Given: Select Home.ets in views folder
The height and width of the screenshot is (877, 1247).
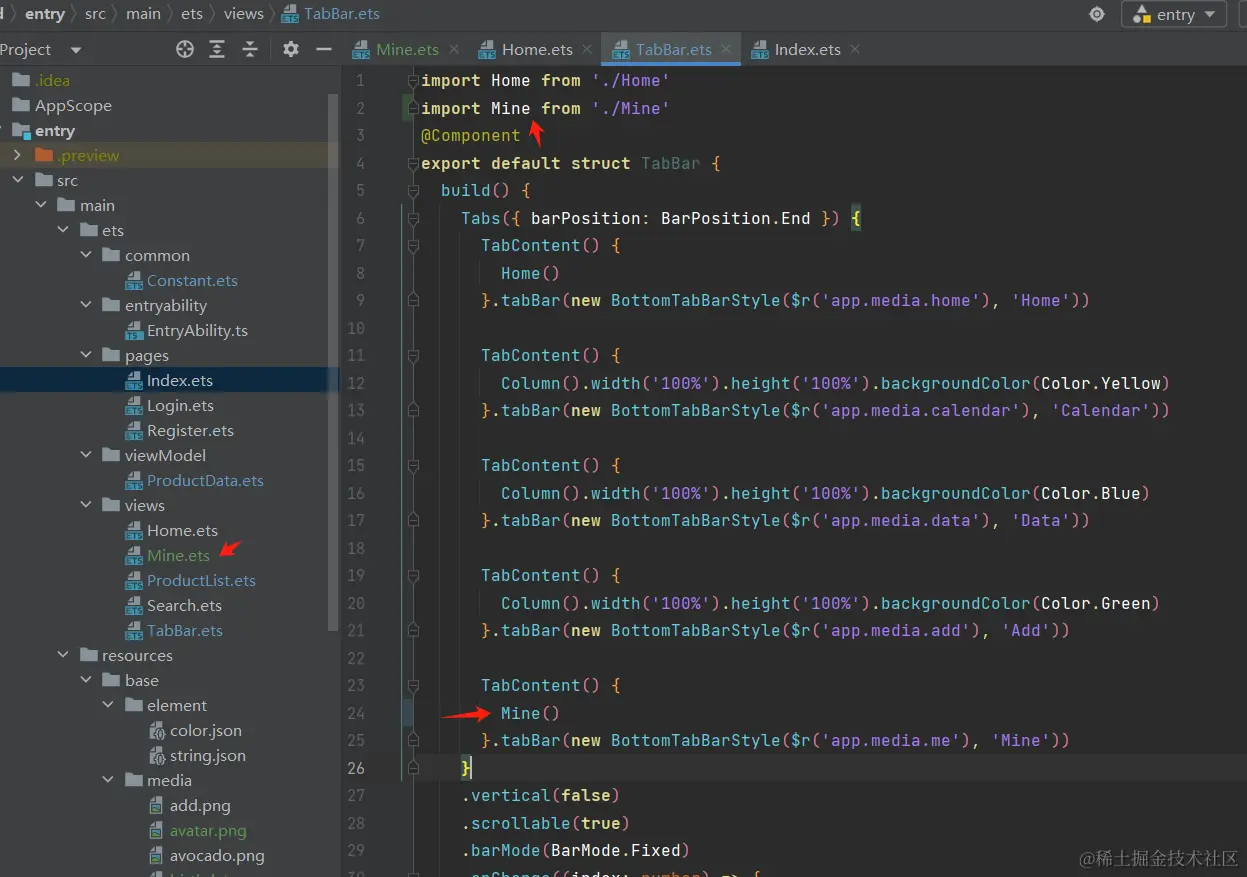Looking at the screenshot, I should [x=182, y=530].
